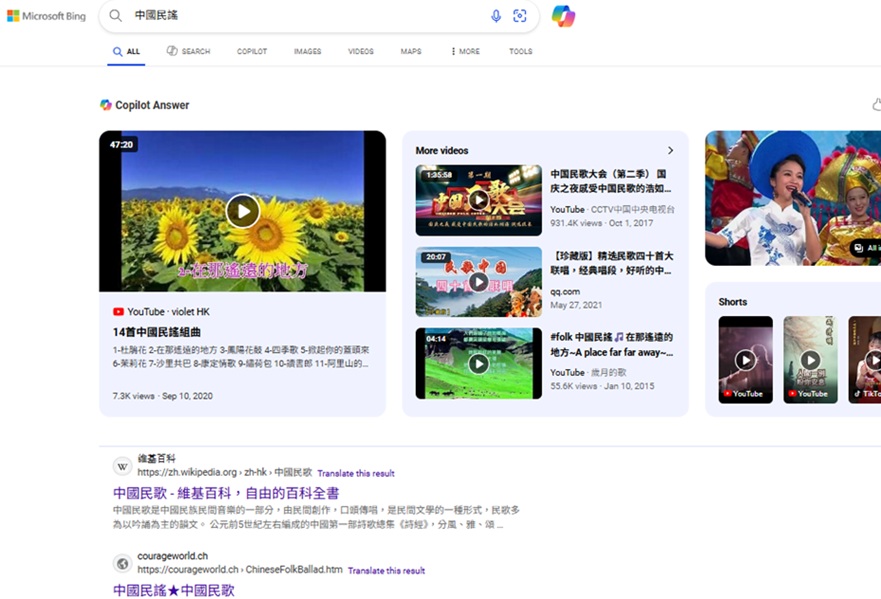Click the thumbs up feedback icon
881x599 pixels.
click(x=876, y=105)
